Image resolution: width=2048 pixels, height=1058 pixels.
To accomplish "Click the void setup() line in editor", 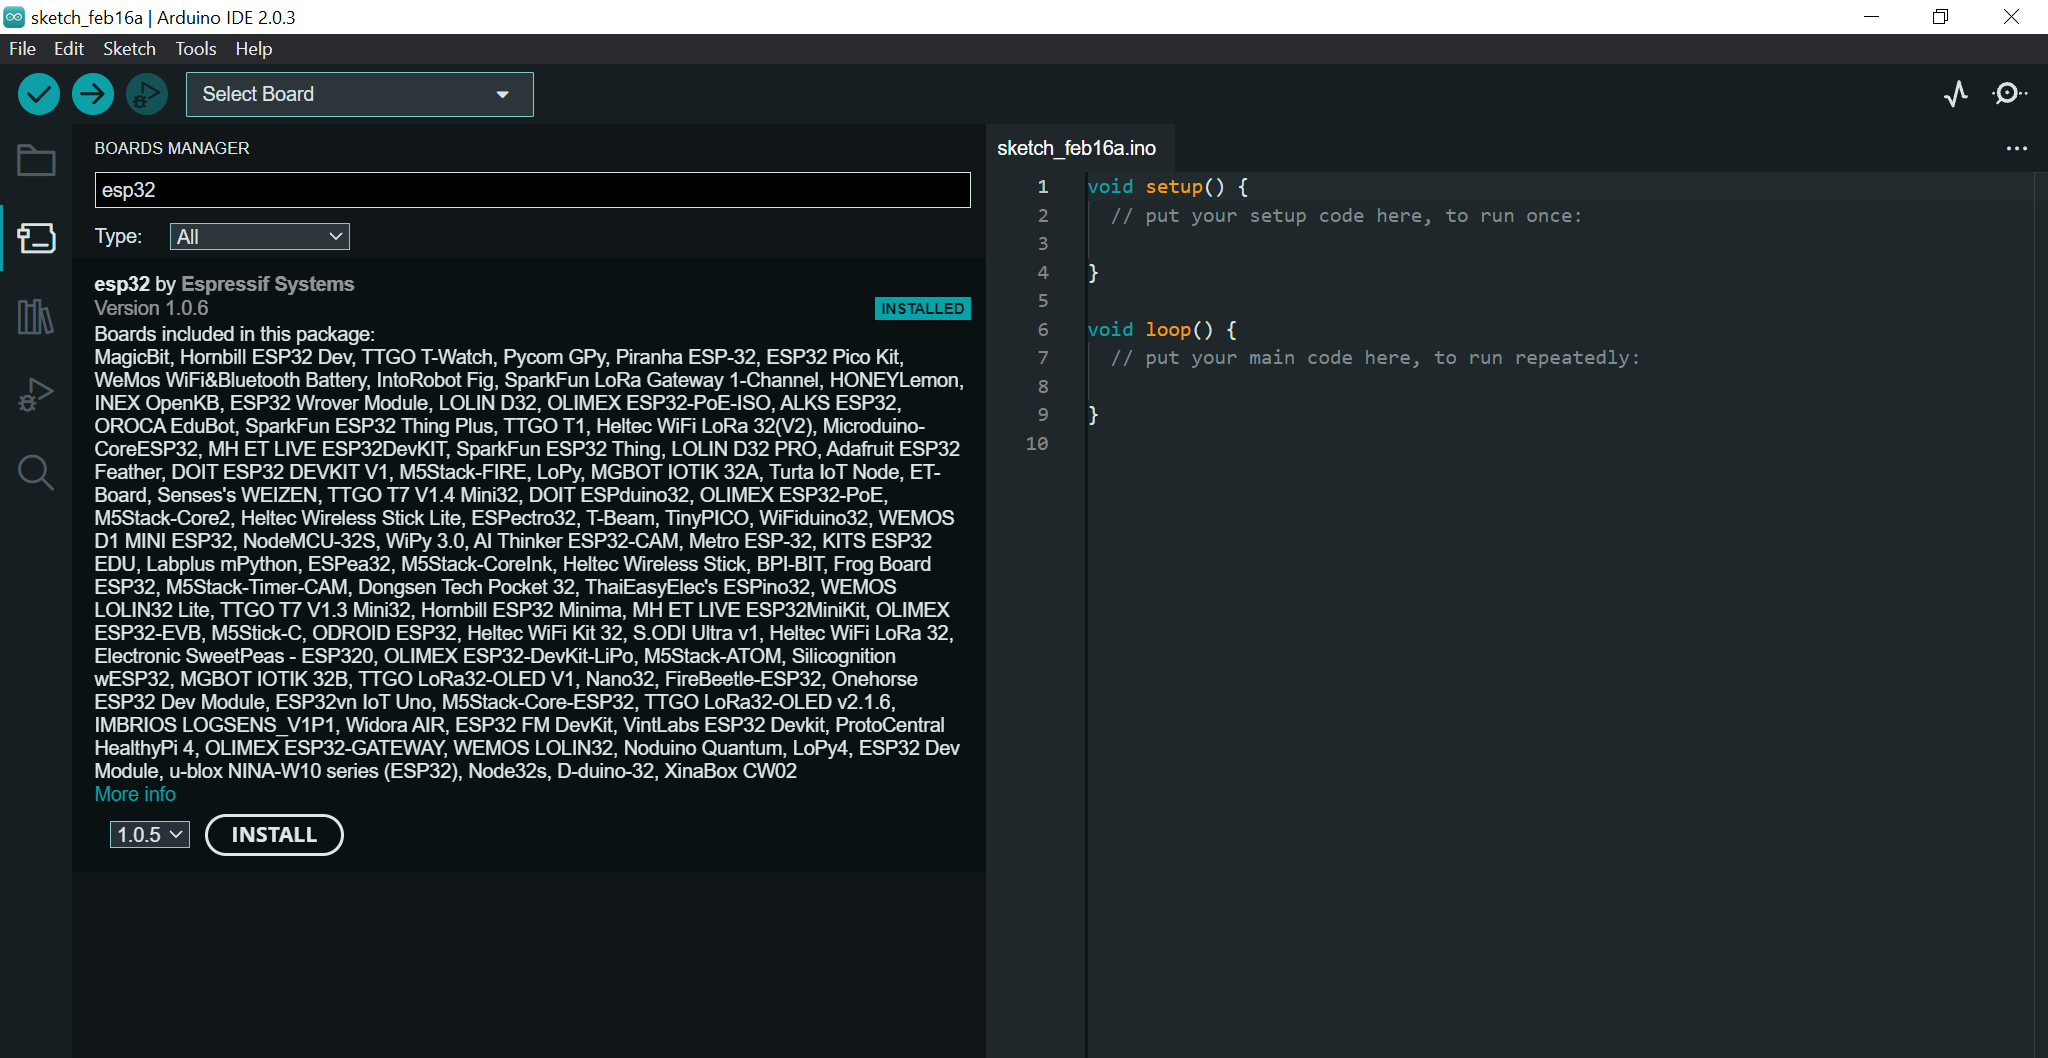I will (1168, 187).
